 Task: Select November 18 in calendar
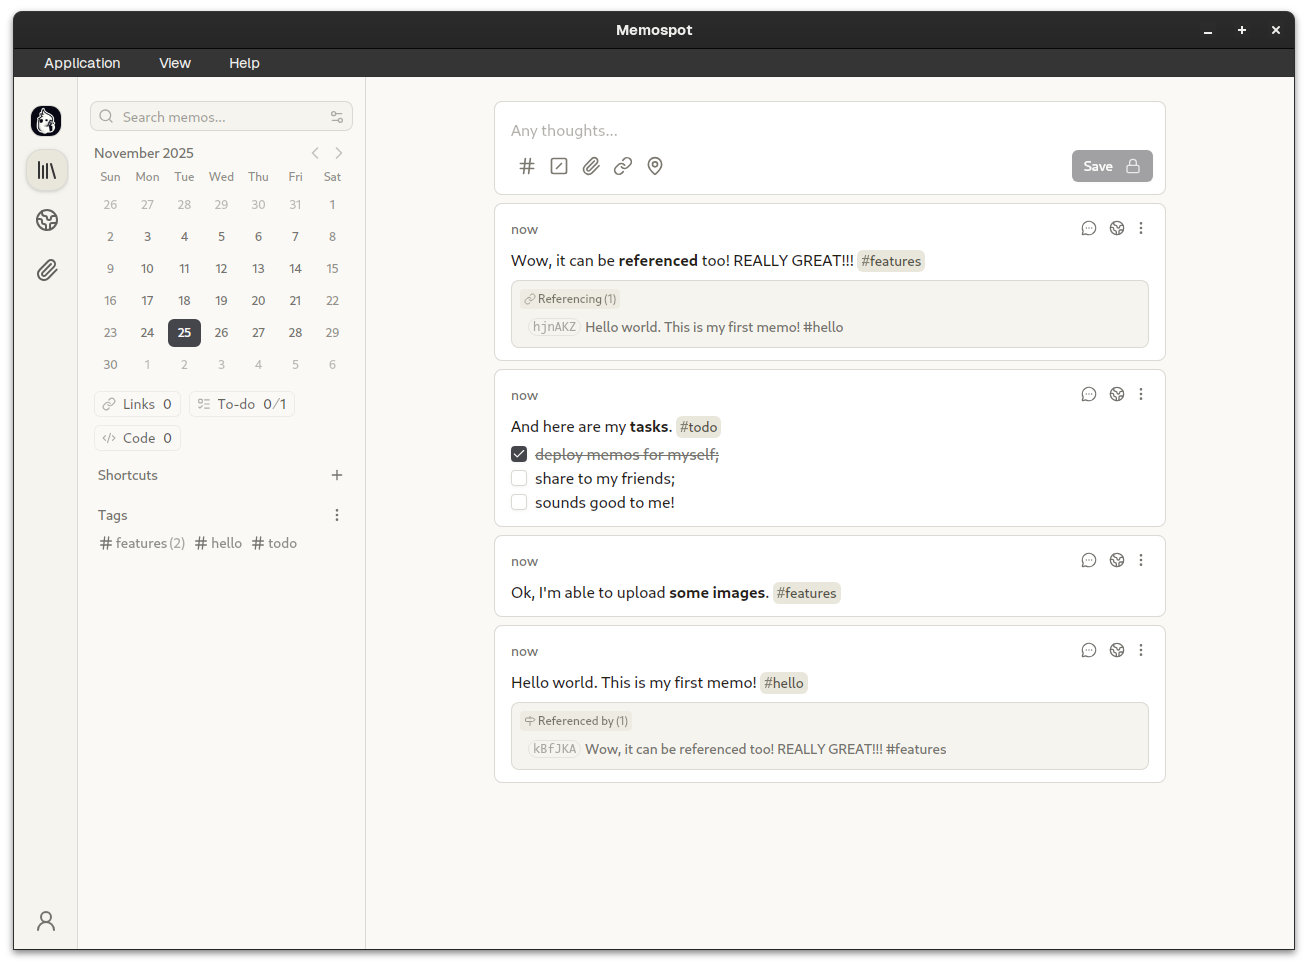184,301
